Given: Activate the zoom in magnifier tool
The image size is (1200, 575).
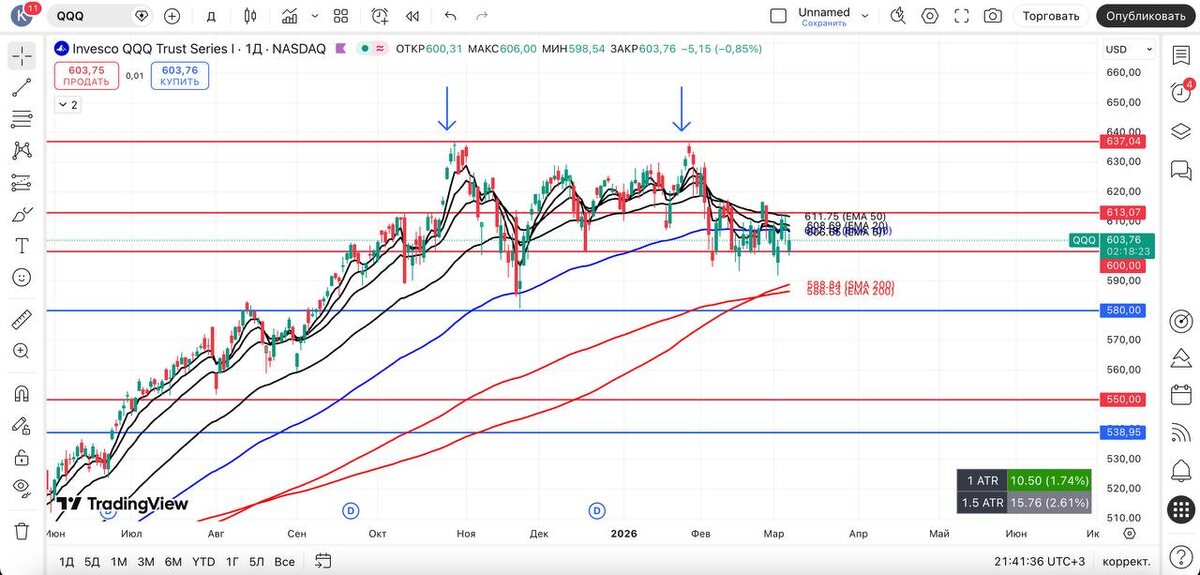Looking at the screenshot, I should tap(21, 351).
